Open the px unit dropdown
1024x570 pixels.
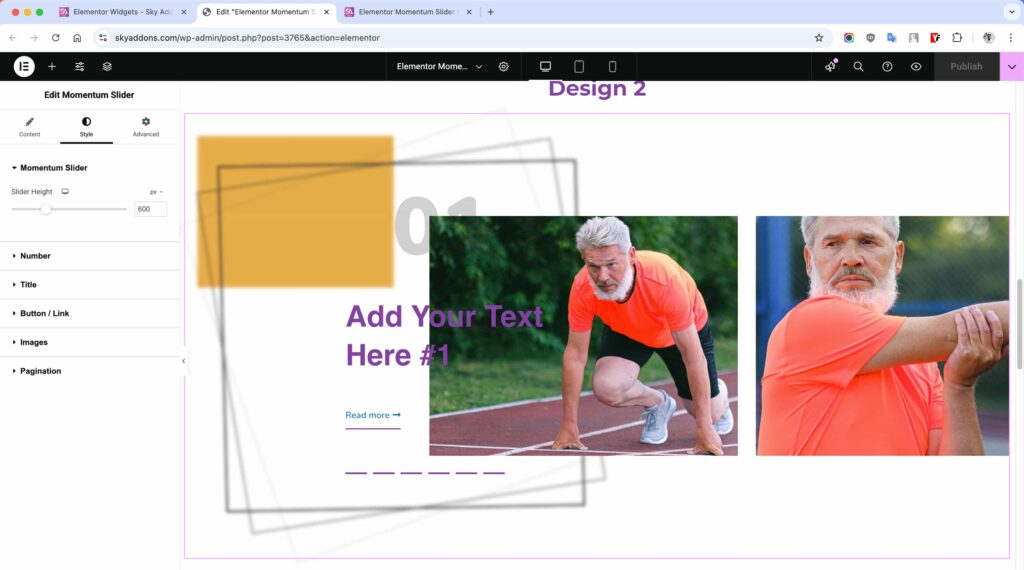[156, 192]
